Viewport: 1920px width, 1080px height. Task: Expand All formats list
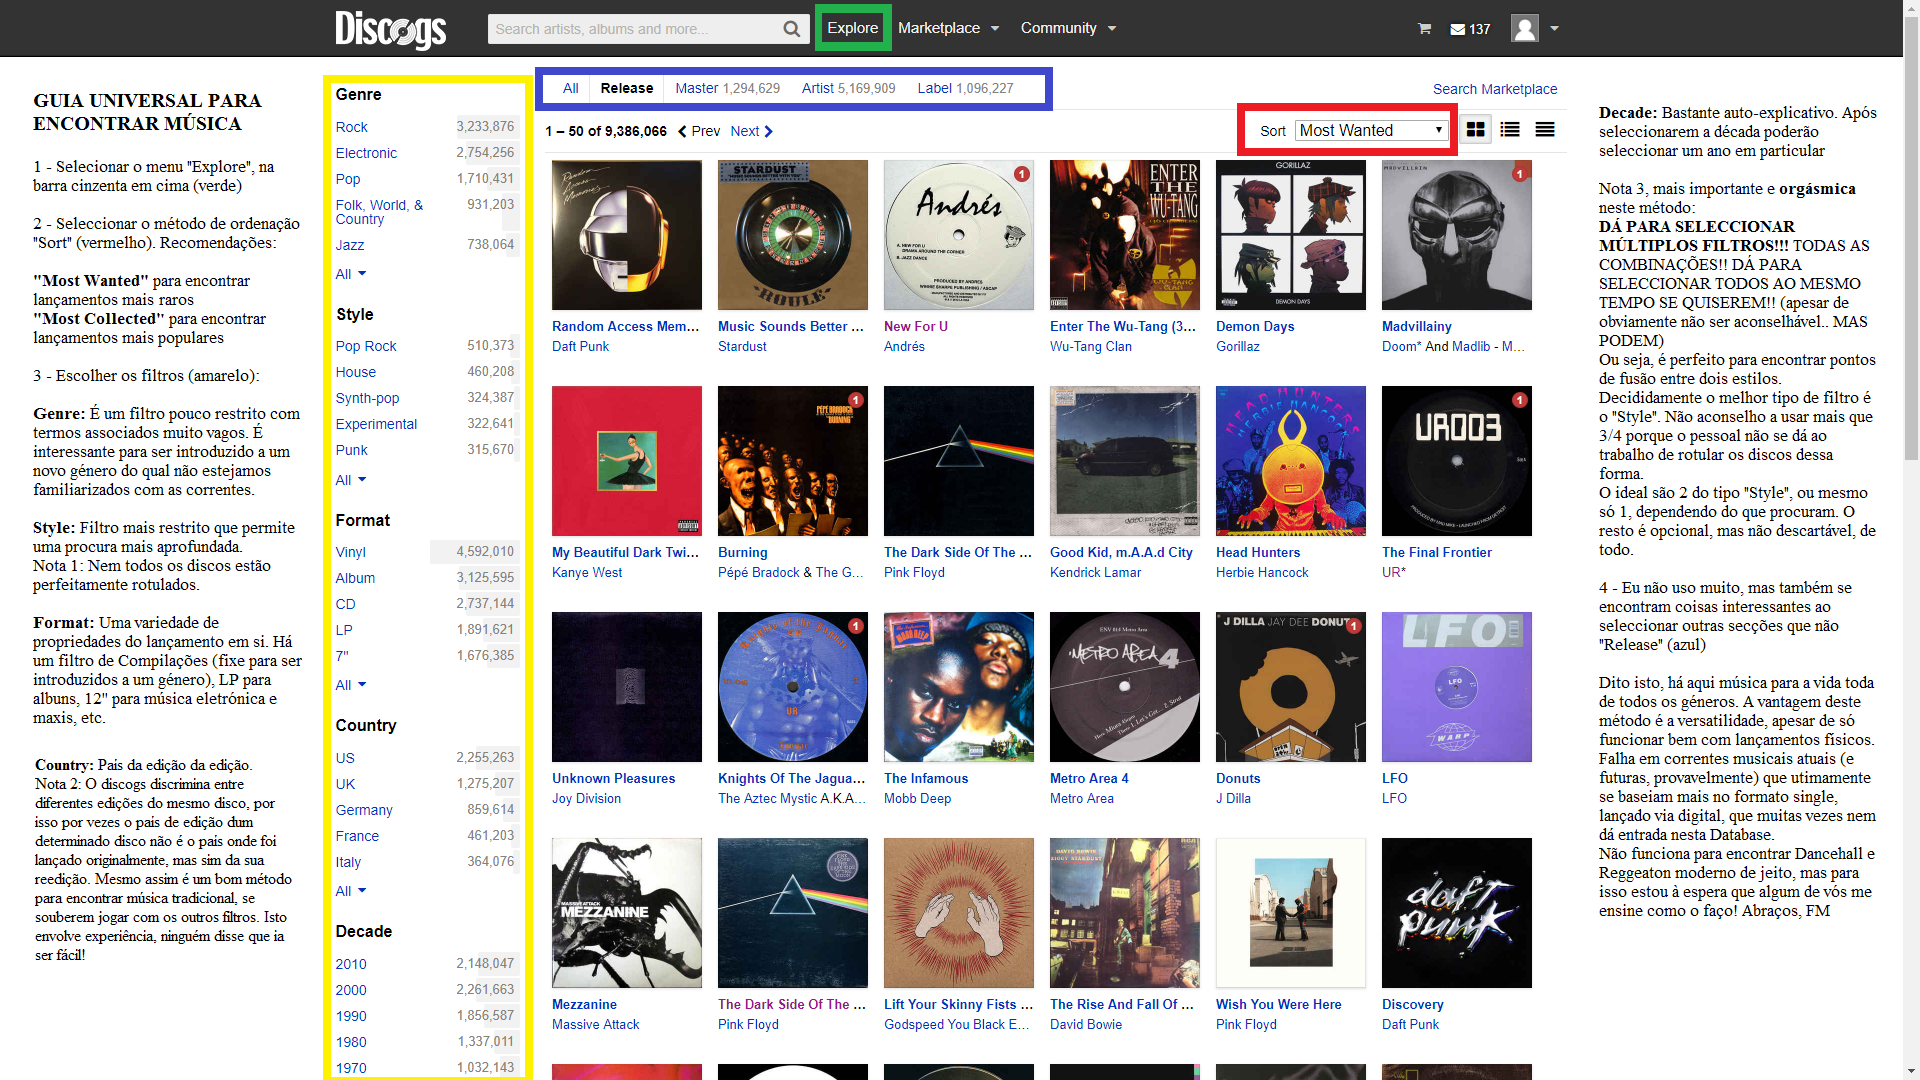coord(351,685)
